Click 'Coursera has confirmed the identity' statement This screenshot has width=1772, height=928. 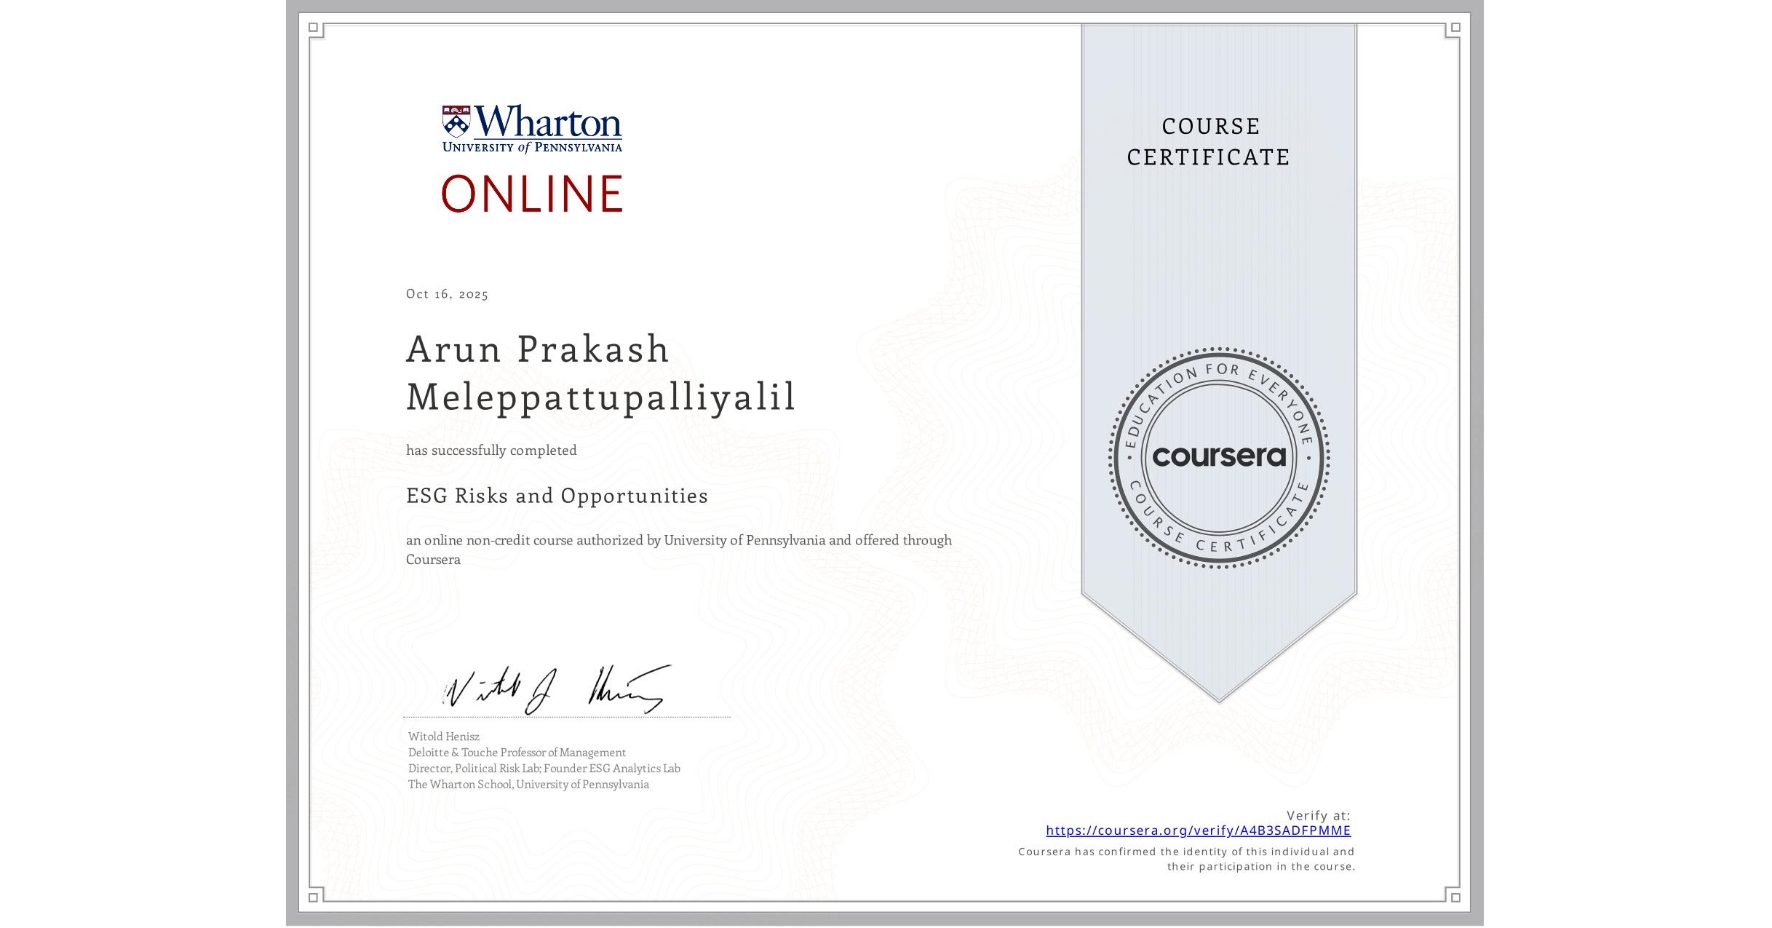(x=1187, y=859)
